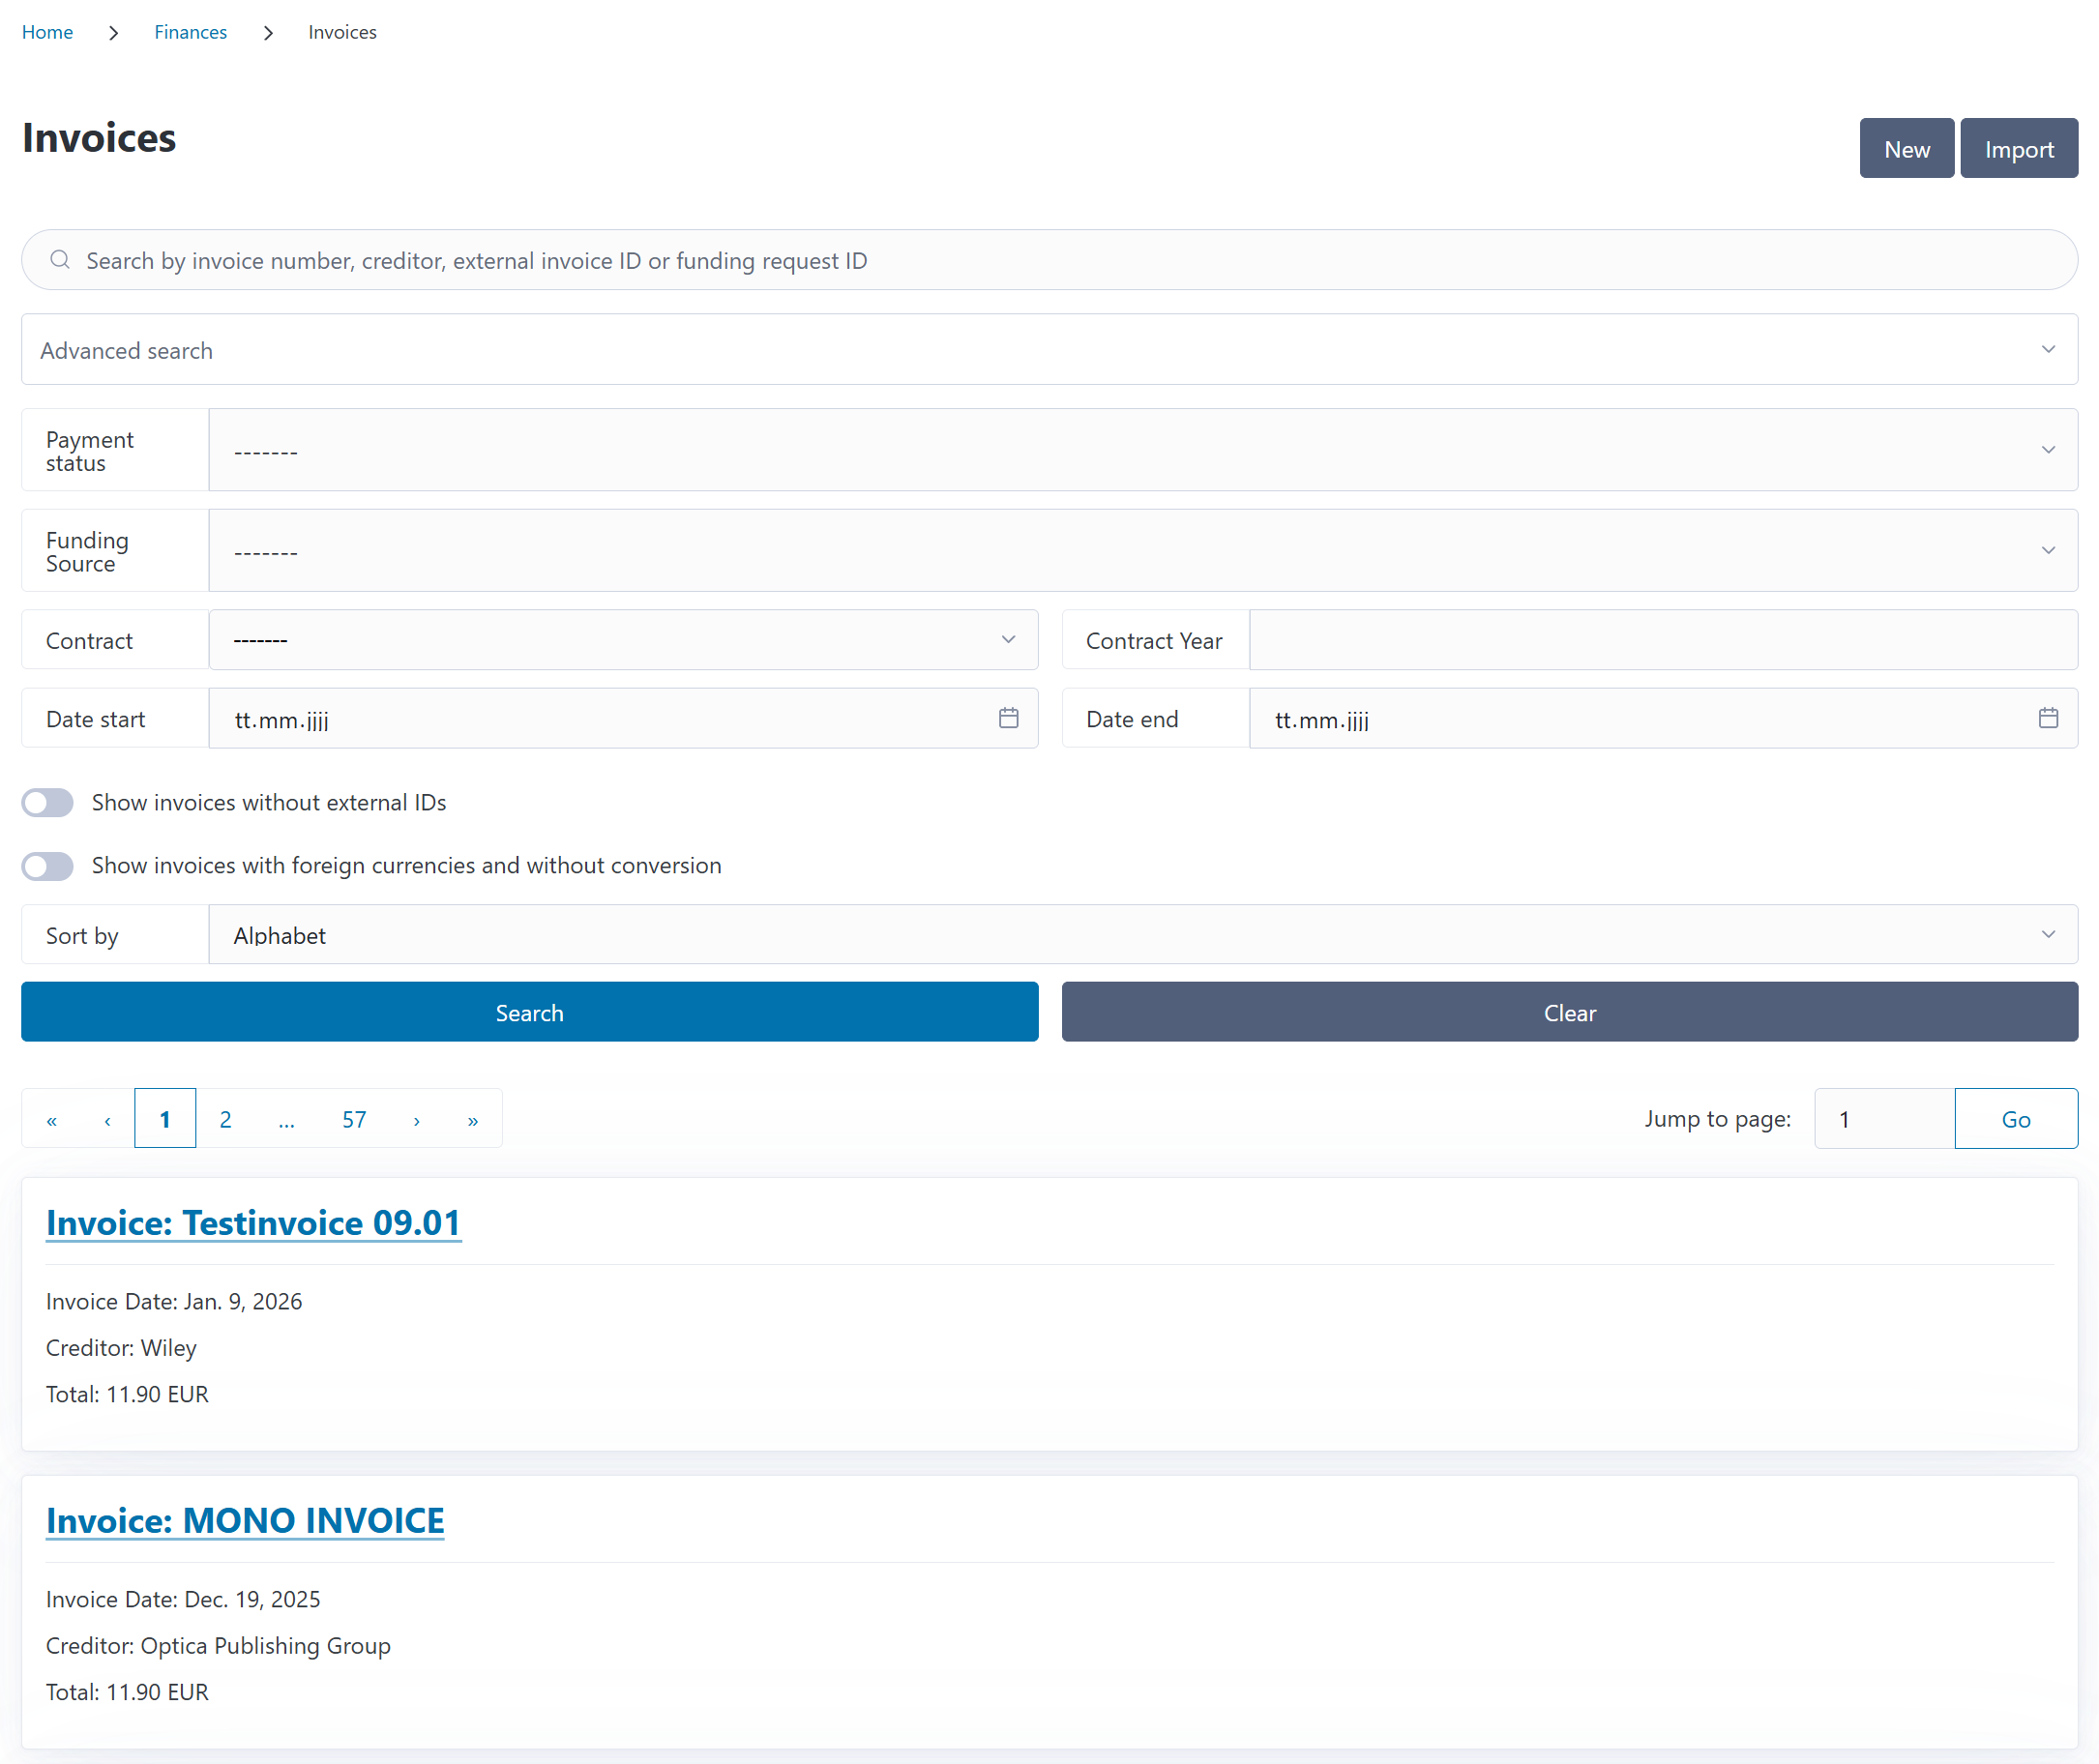Enable Show invoices without external IDs
The image size is (2099, 1764).
pos(48,802)
